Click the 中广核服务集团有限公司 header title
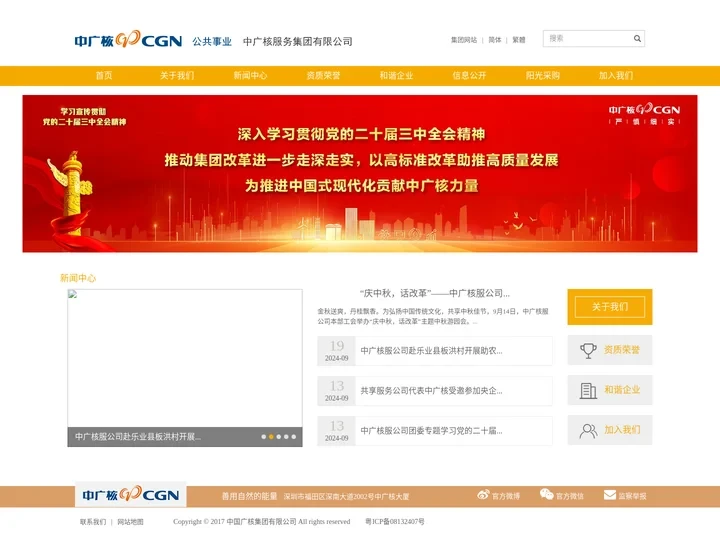720x540 pixels. pyautogui.click(x=298, y=41)
